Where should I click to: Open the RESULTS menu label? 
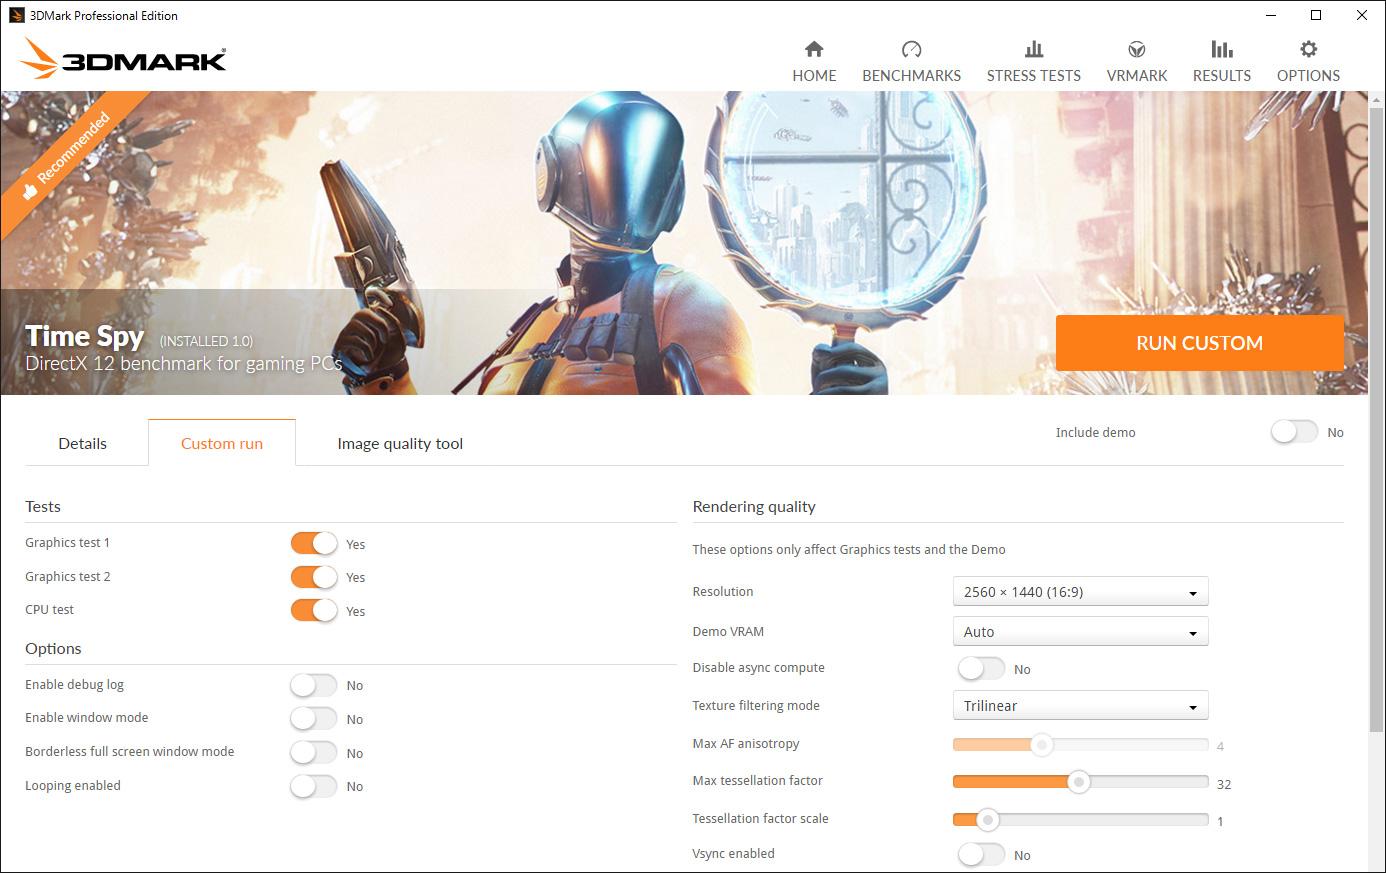tap(1222, 76)
